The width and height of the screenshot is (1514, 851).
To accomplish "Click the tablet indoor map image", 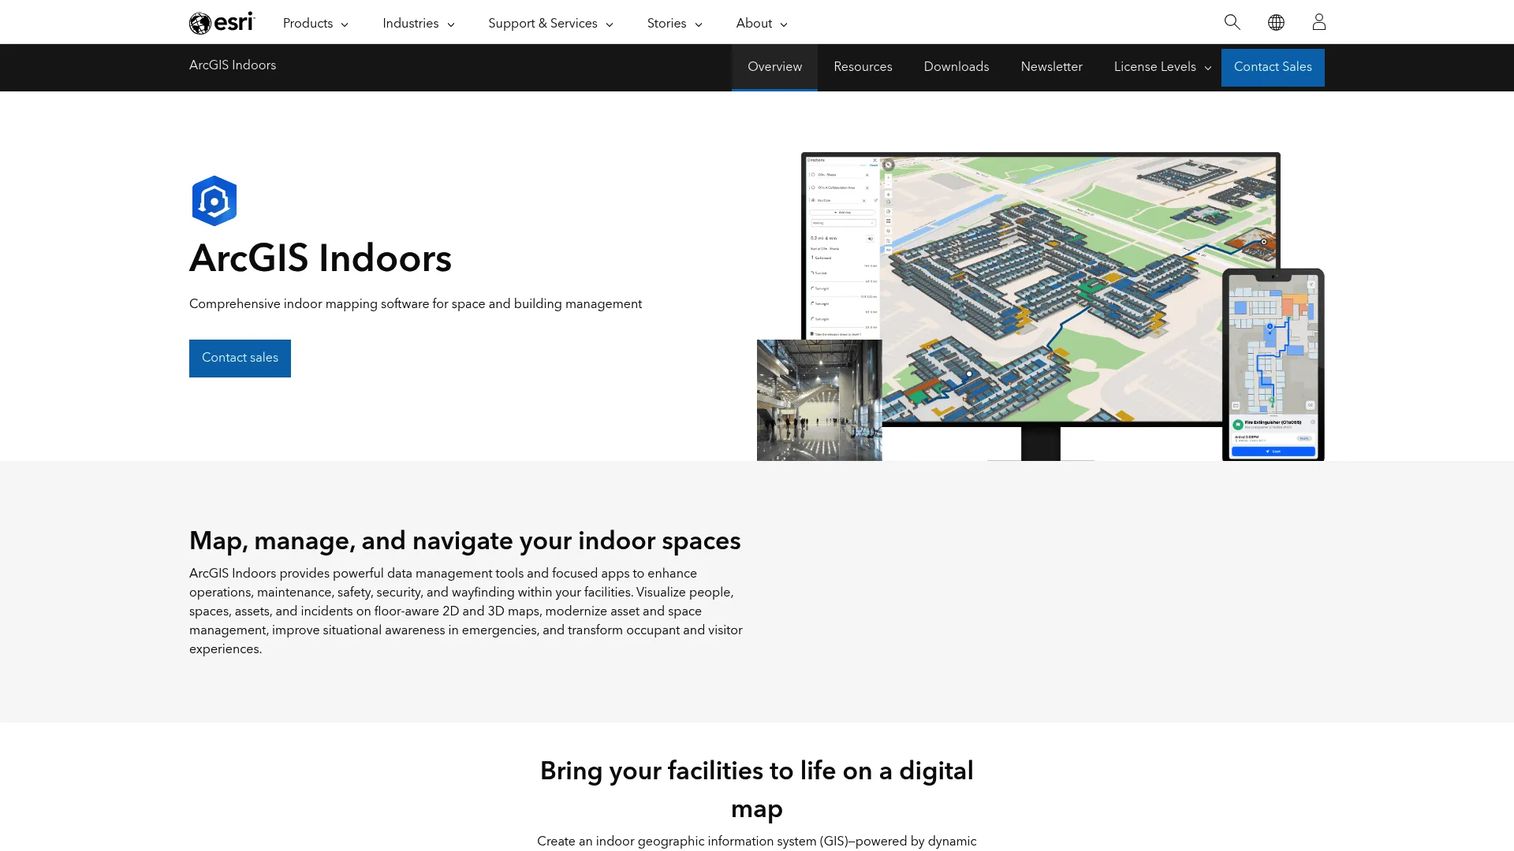I will click(x=1273, y=365).
